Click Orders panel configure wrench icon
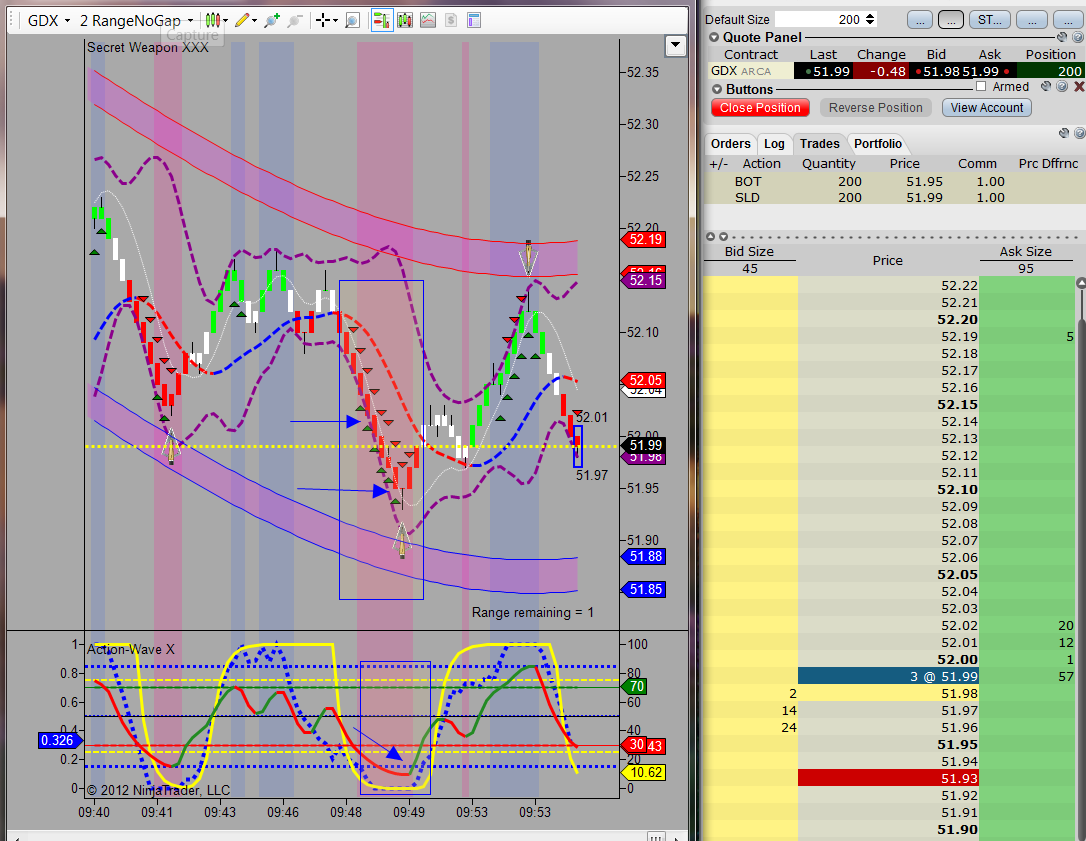 click(x=1064, y=132)
